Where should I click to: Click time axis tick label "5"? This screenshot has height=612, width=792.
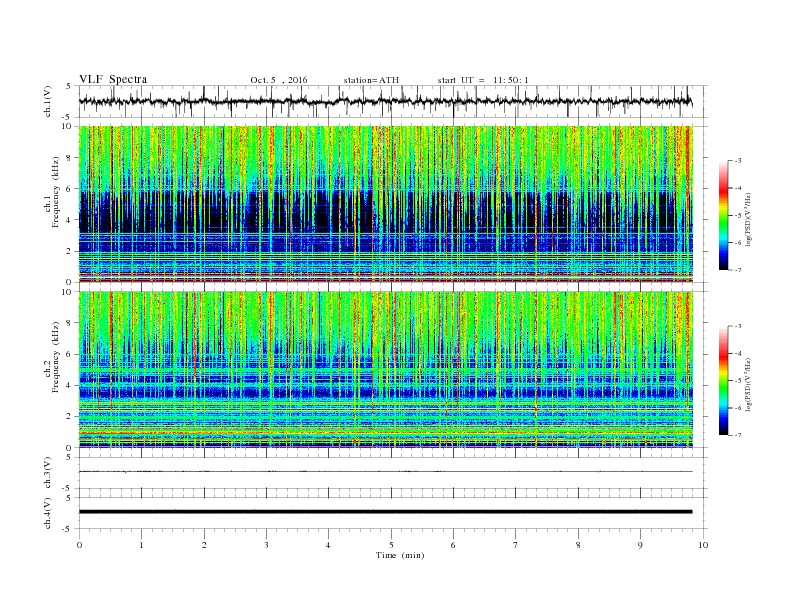[391, 545]
